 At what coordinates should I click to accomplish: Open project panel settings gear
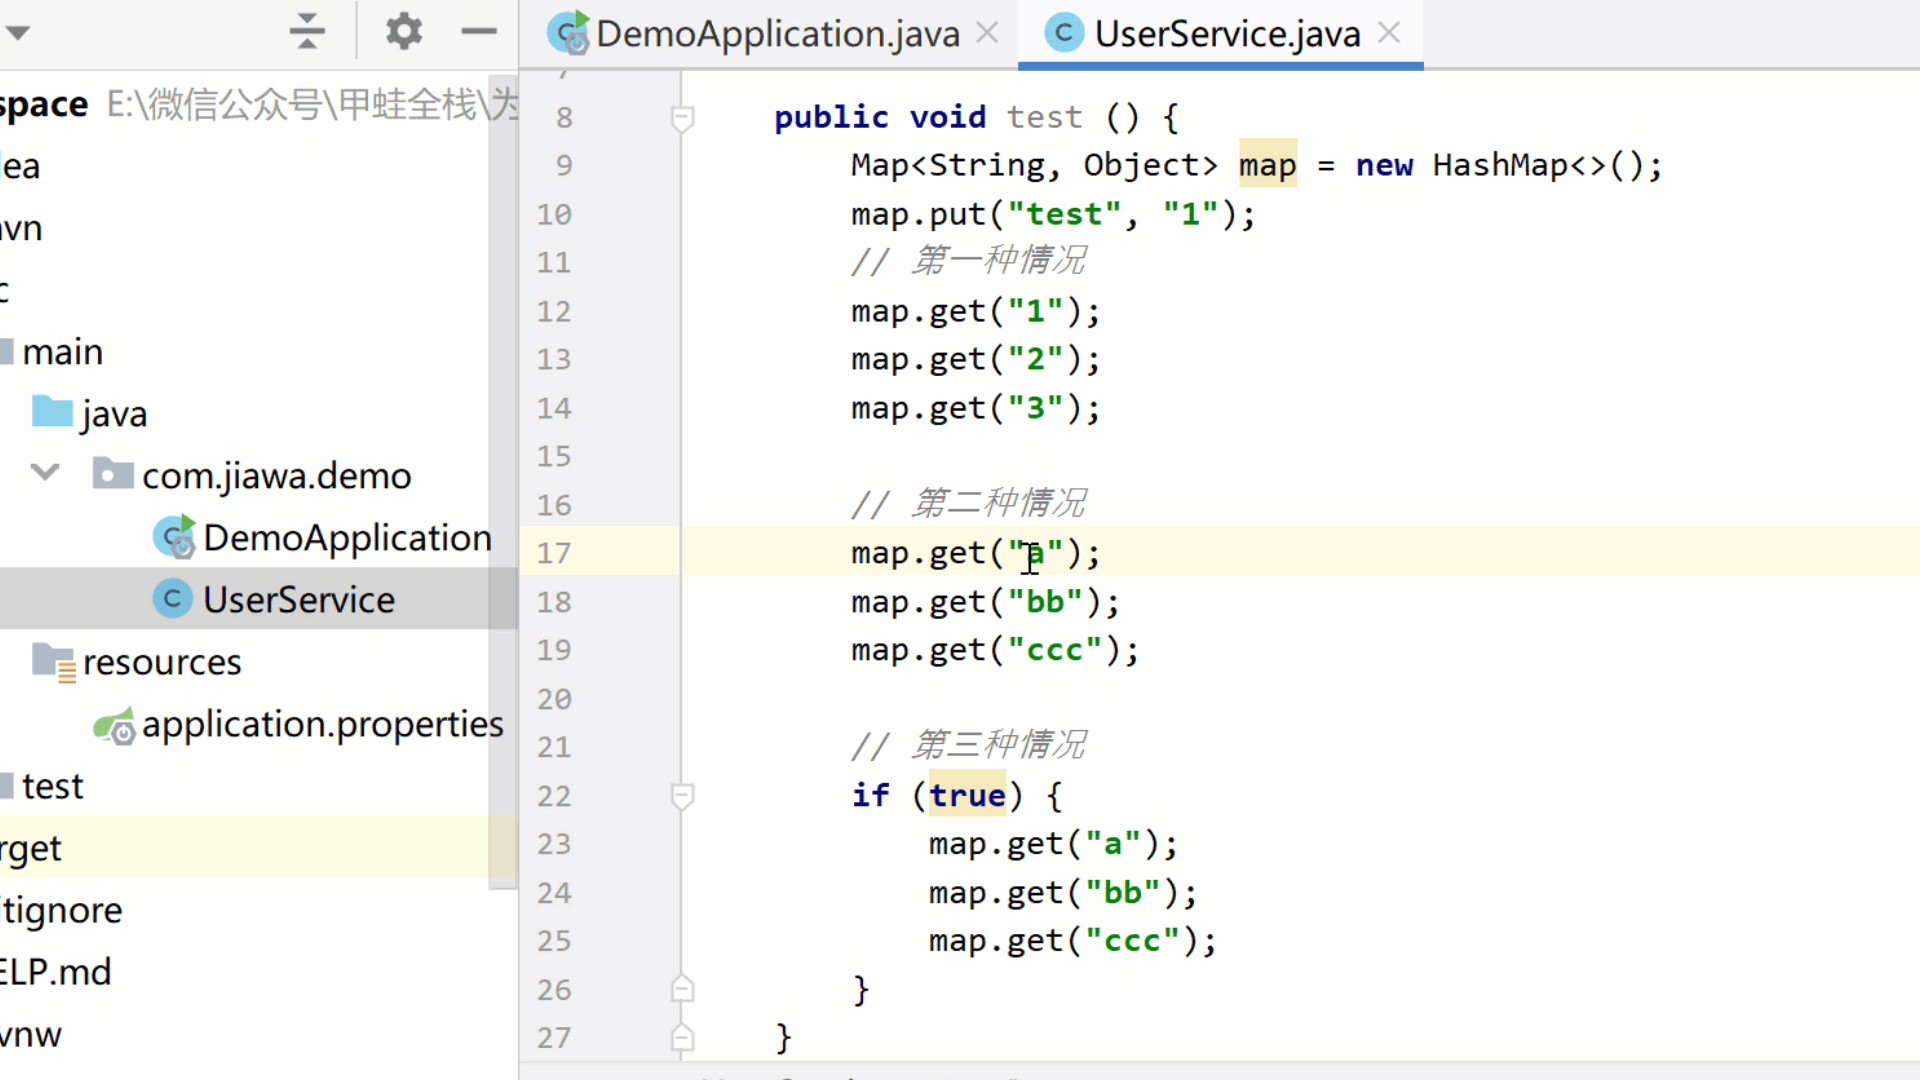pos(403,31)
